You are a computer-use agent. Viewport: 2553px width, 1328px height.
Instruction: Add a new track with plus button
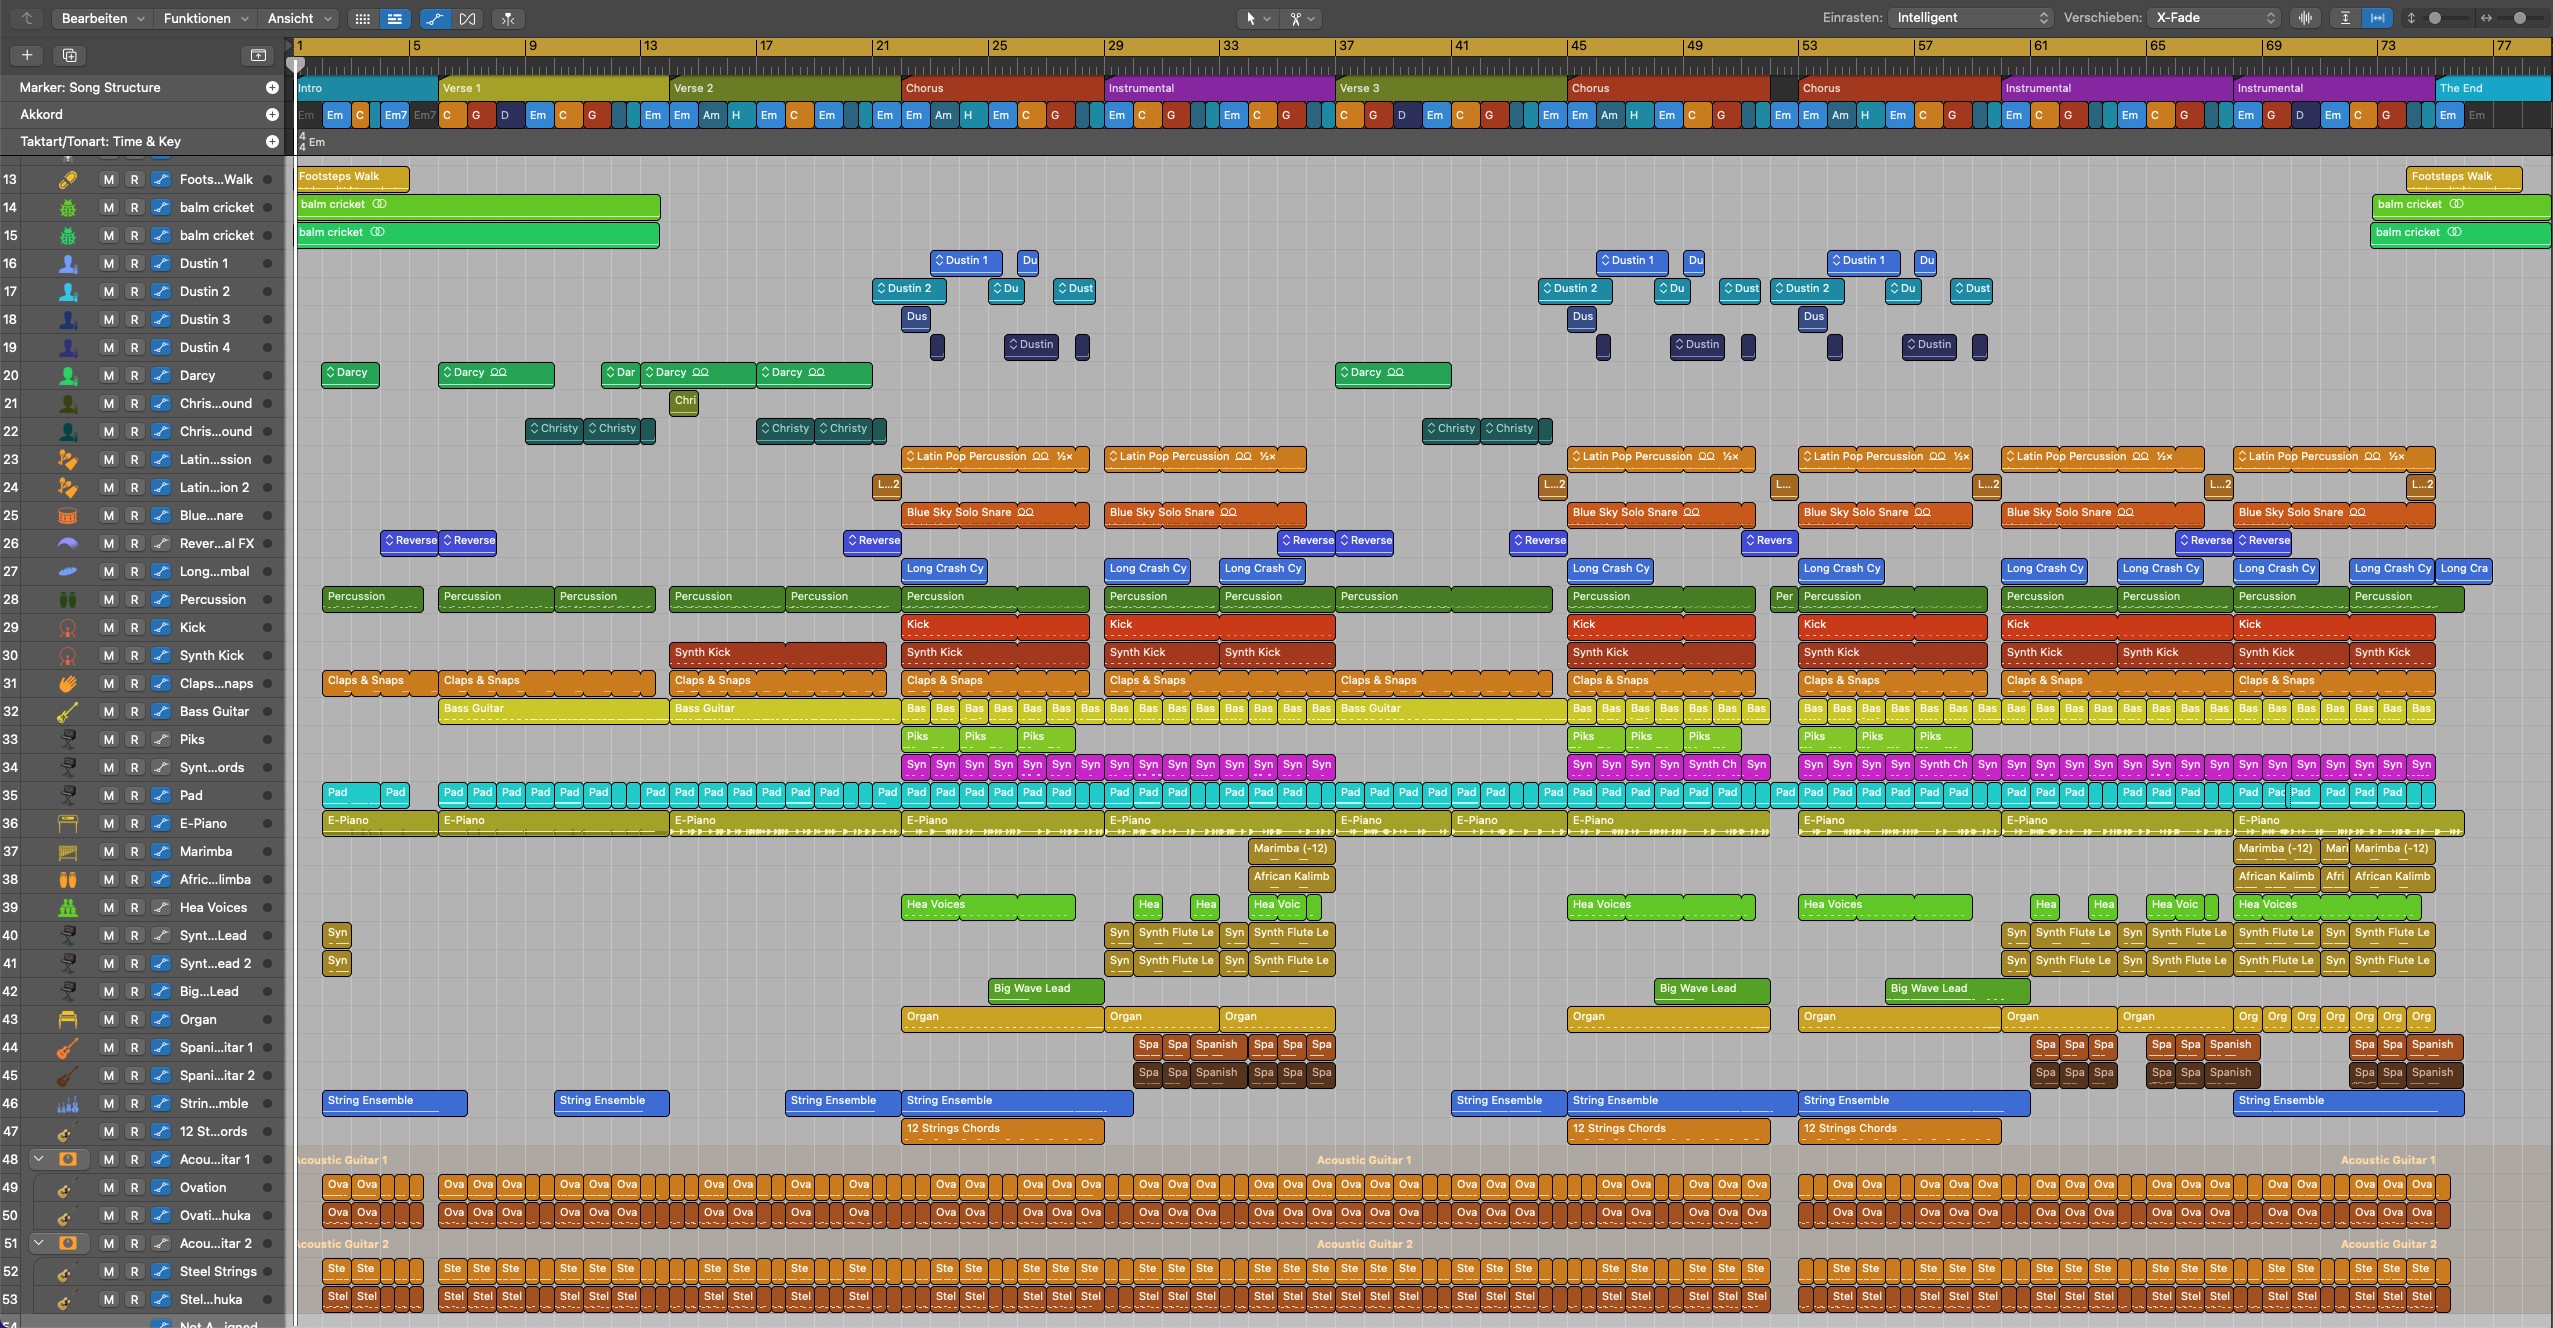(27, 55)
